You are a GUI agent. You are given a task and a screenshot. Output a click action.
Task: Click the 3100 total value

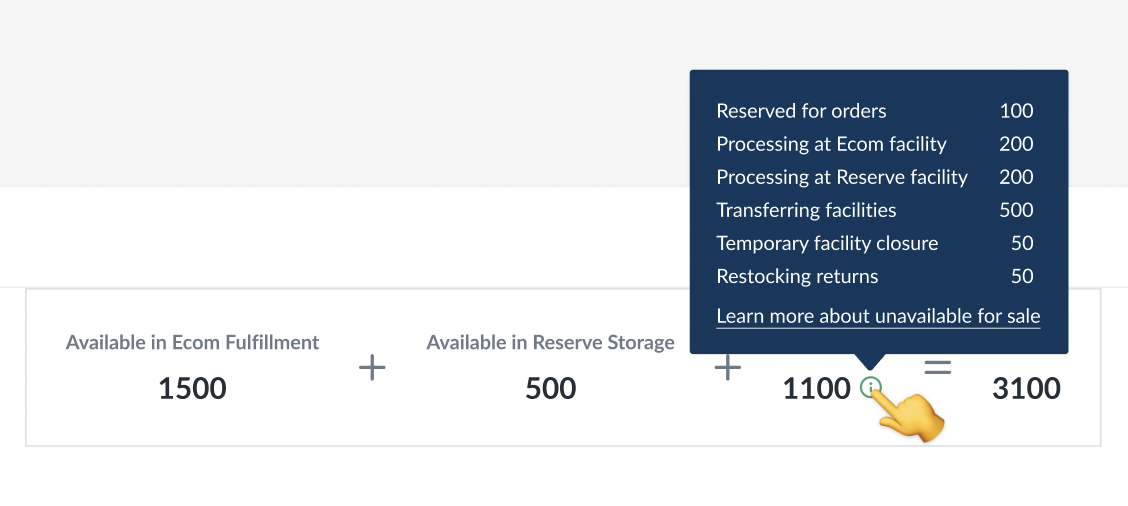tap(1027, 389)
